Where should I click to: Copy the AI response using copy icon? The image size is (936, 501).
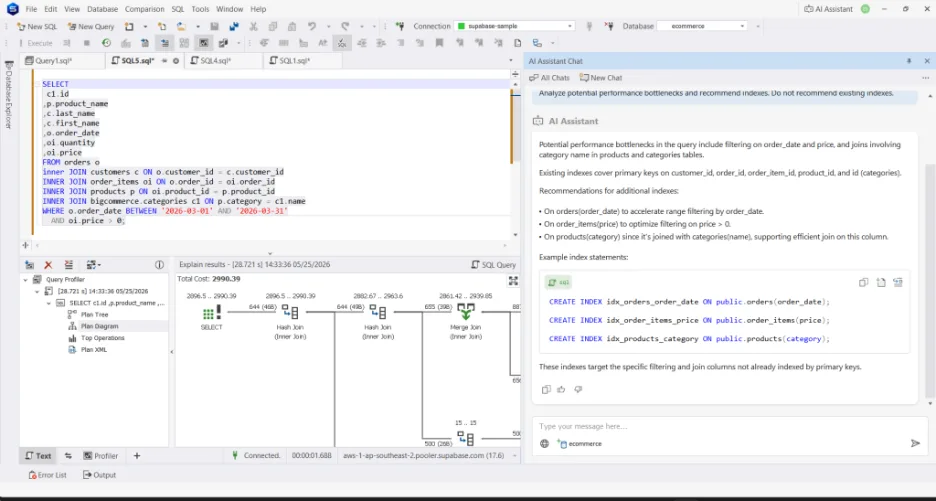546,389
